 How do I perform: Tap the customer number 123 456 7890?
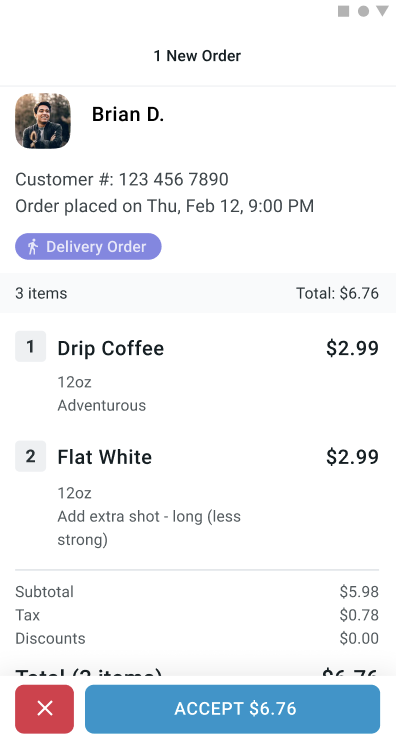click(x=173, y=179)
